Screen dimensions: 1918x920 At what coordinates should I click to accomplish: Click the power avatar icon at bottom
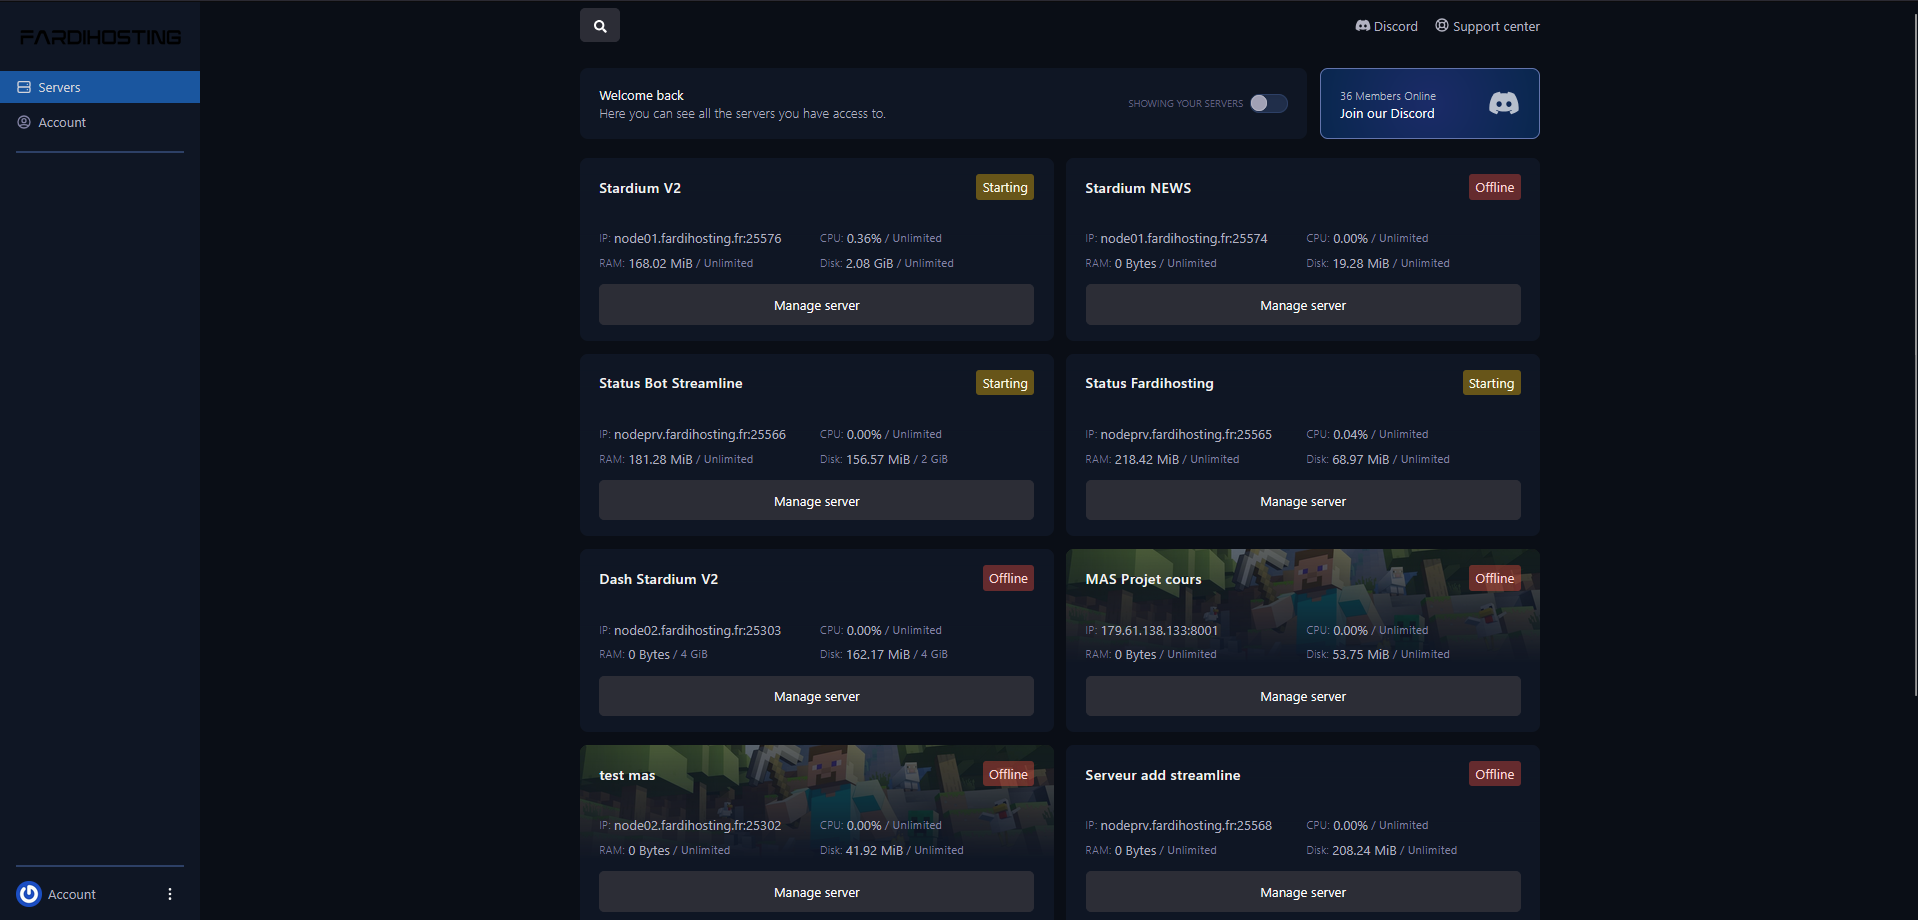(29, 894)
